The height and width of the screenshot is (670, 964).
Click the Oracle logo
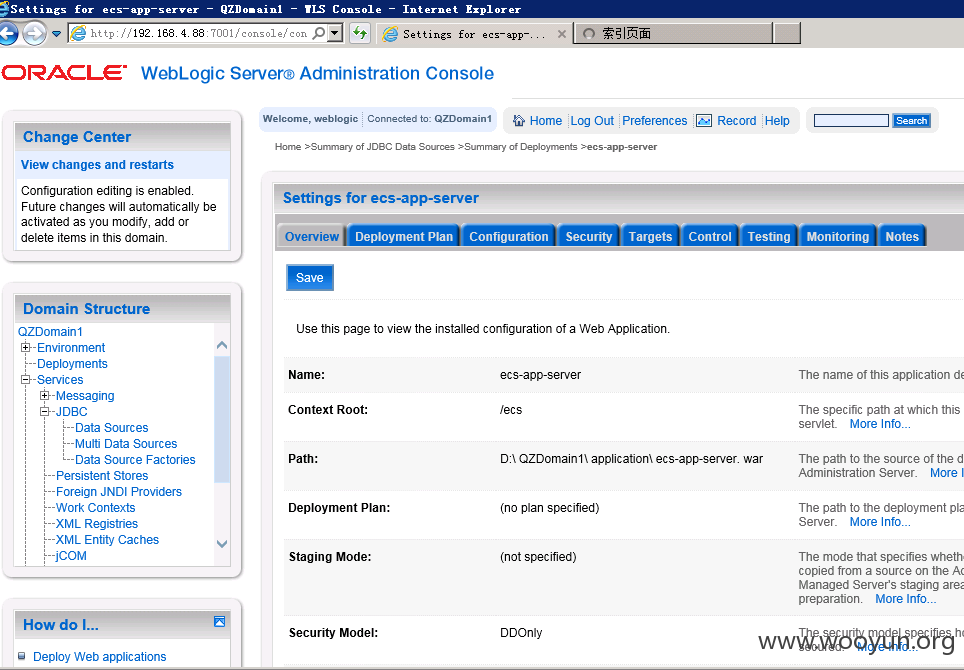pyautogui.click(x=64, y=73)
